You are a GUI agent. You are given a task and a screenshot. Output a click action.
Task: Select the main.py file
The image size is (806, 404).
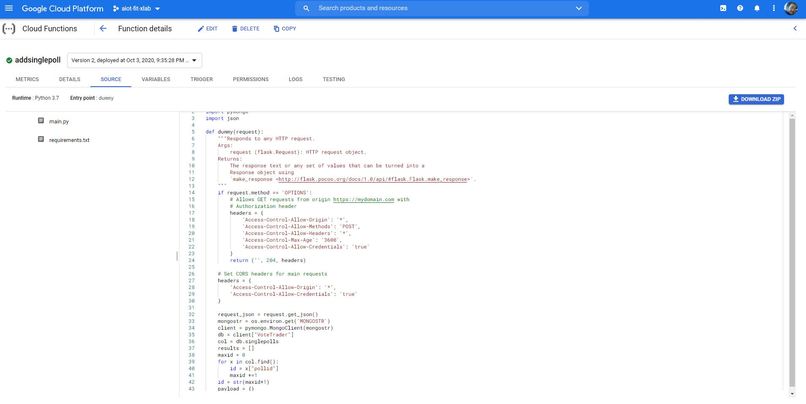(59, 122)
